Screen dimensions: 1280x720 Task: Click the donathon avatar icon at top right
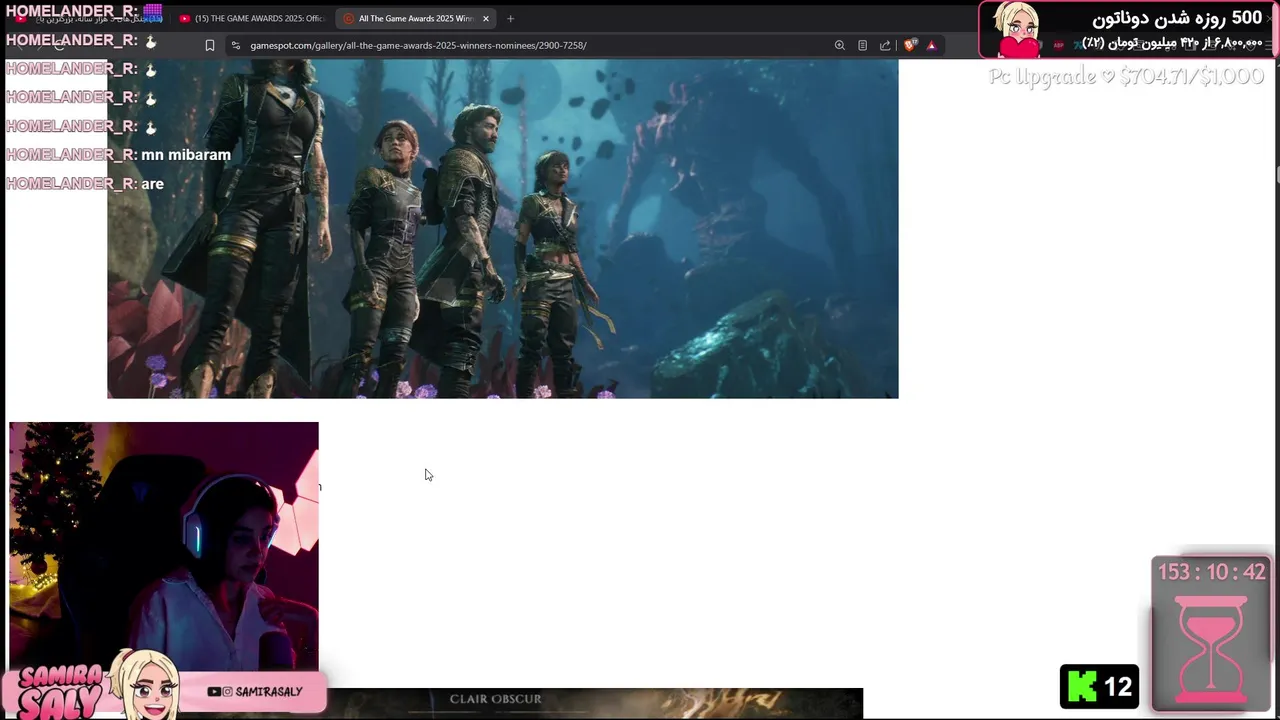pos(1017,29)
